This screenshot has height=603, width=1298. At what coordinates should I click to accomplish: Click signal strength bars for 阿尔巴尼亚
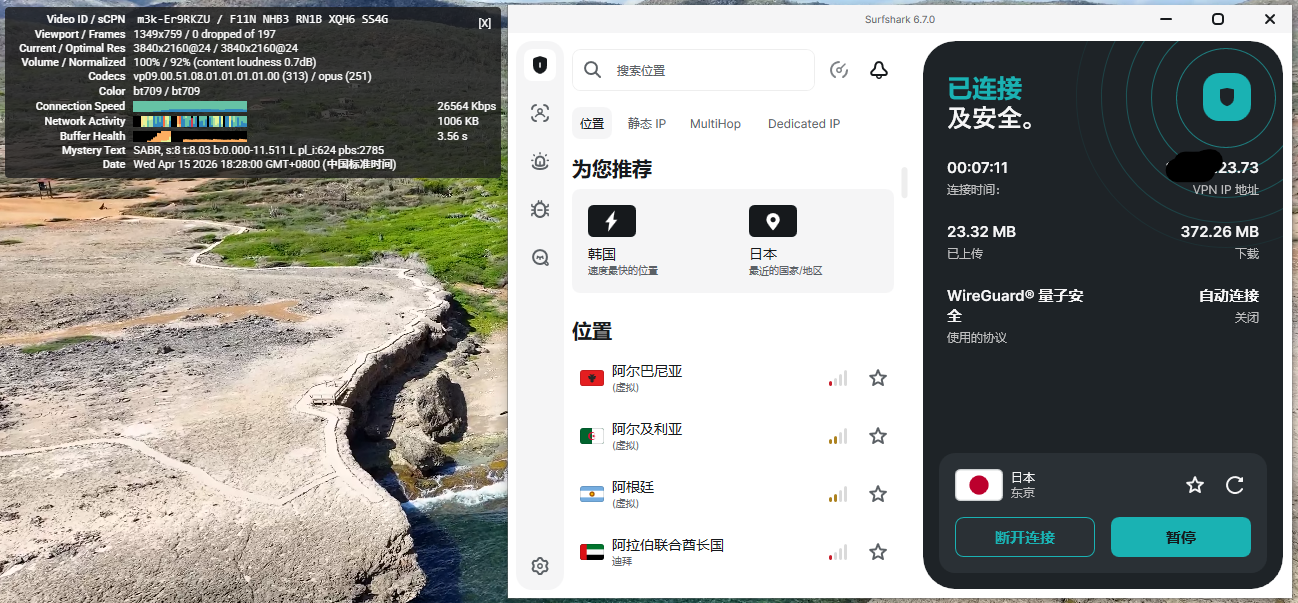[x=838, y=378]
